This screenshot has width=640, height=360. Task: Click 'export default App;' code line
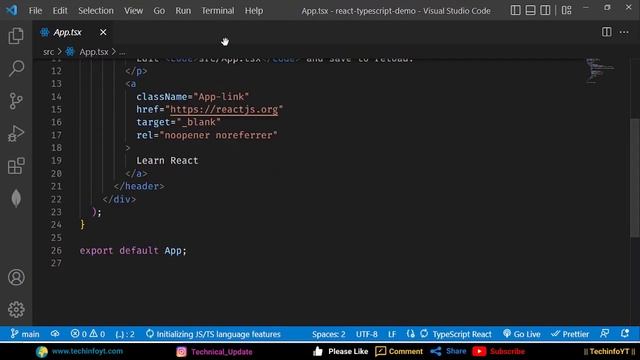pos(133,250)
